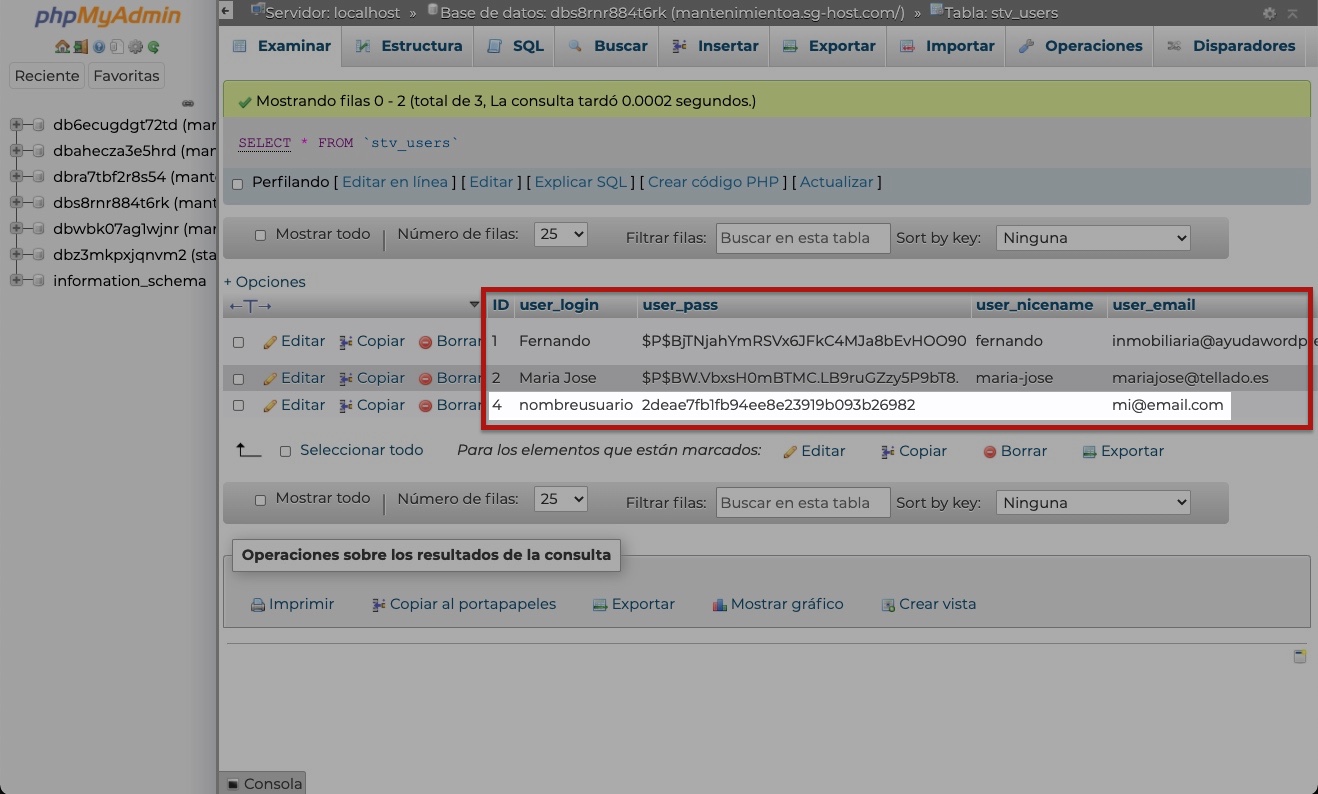
Task: Open phpMyAdmin home page via house icon
Action: click(62, 46)
